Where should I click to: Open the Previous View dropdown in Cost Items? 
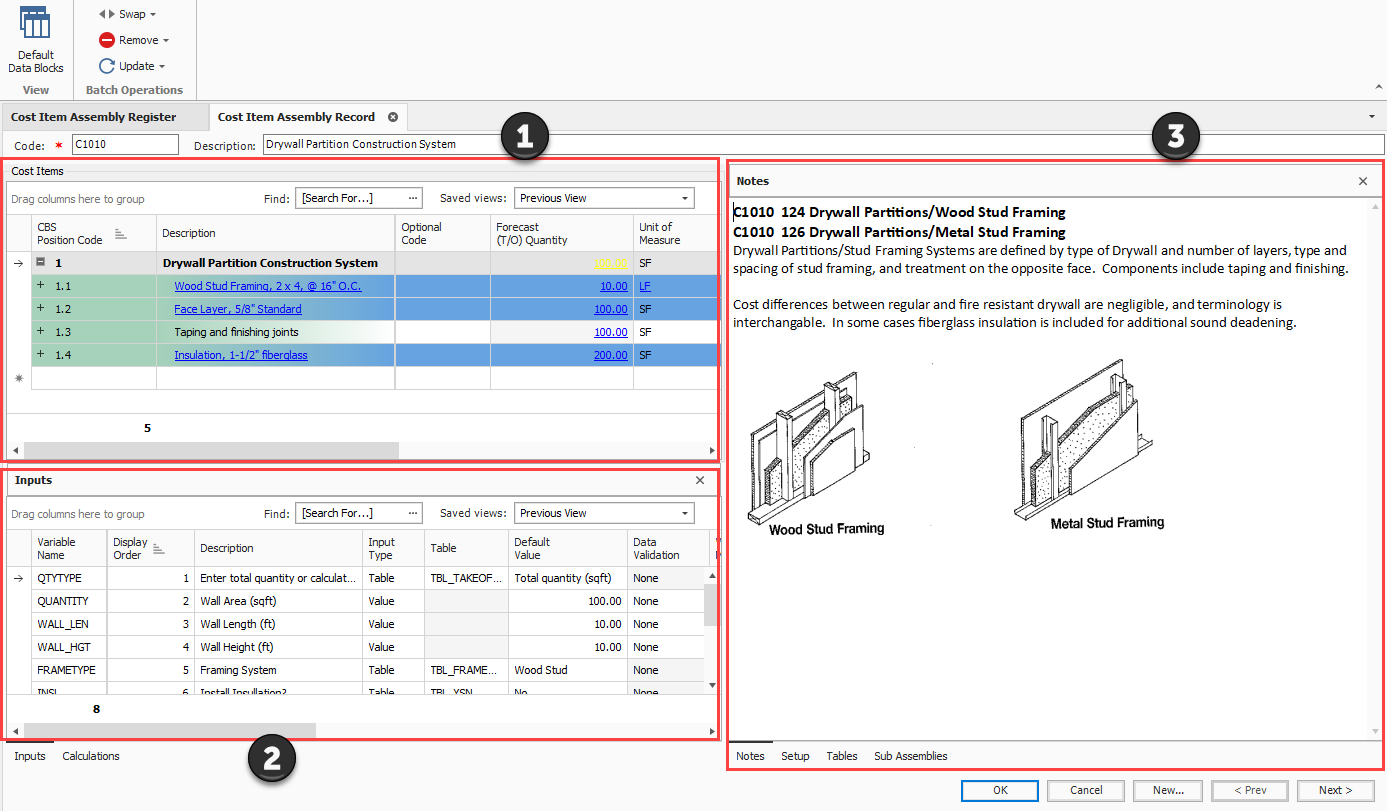[685, 197]
